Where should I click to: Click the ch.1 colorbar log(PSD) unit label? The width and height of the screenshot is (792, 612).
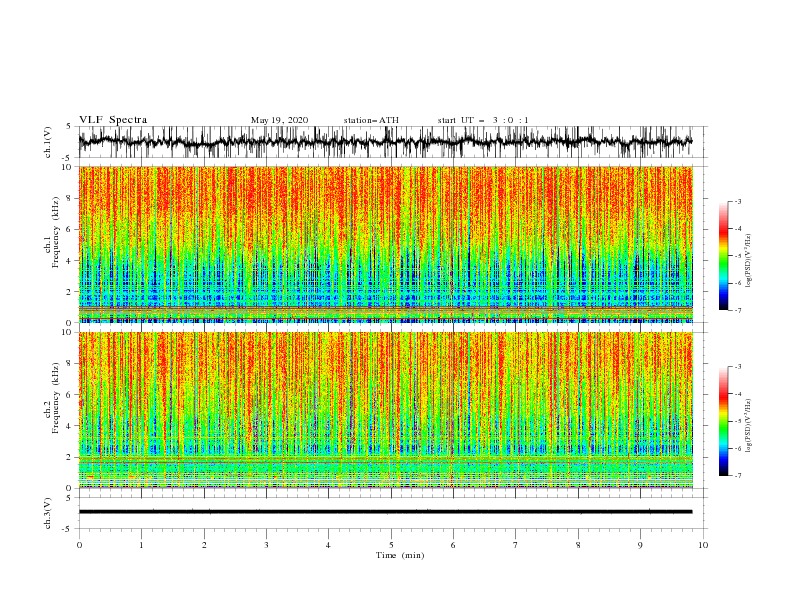pos(748,261)
